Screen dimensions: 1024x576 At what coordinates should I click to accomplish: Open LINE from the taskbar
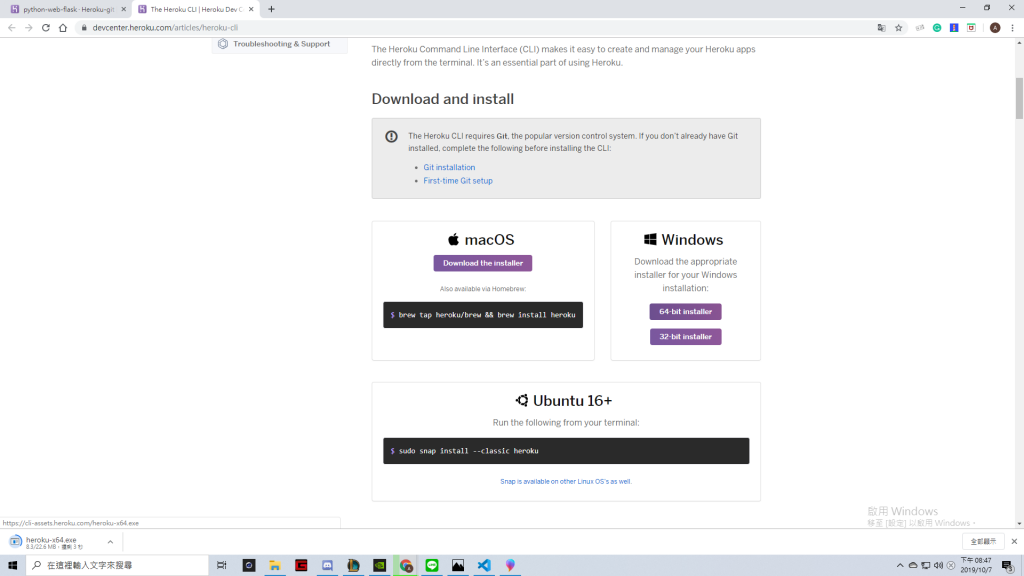tap(432, 565)
